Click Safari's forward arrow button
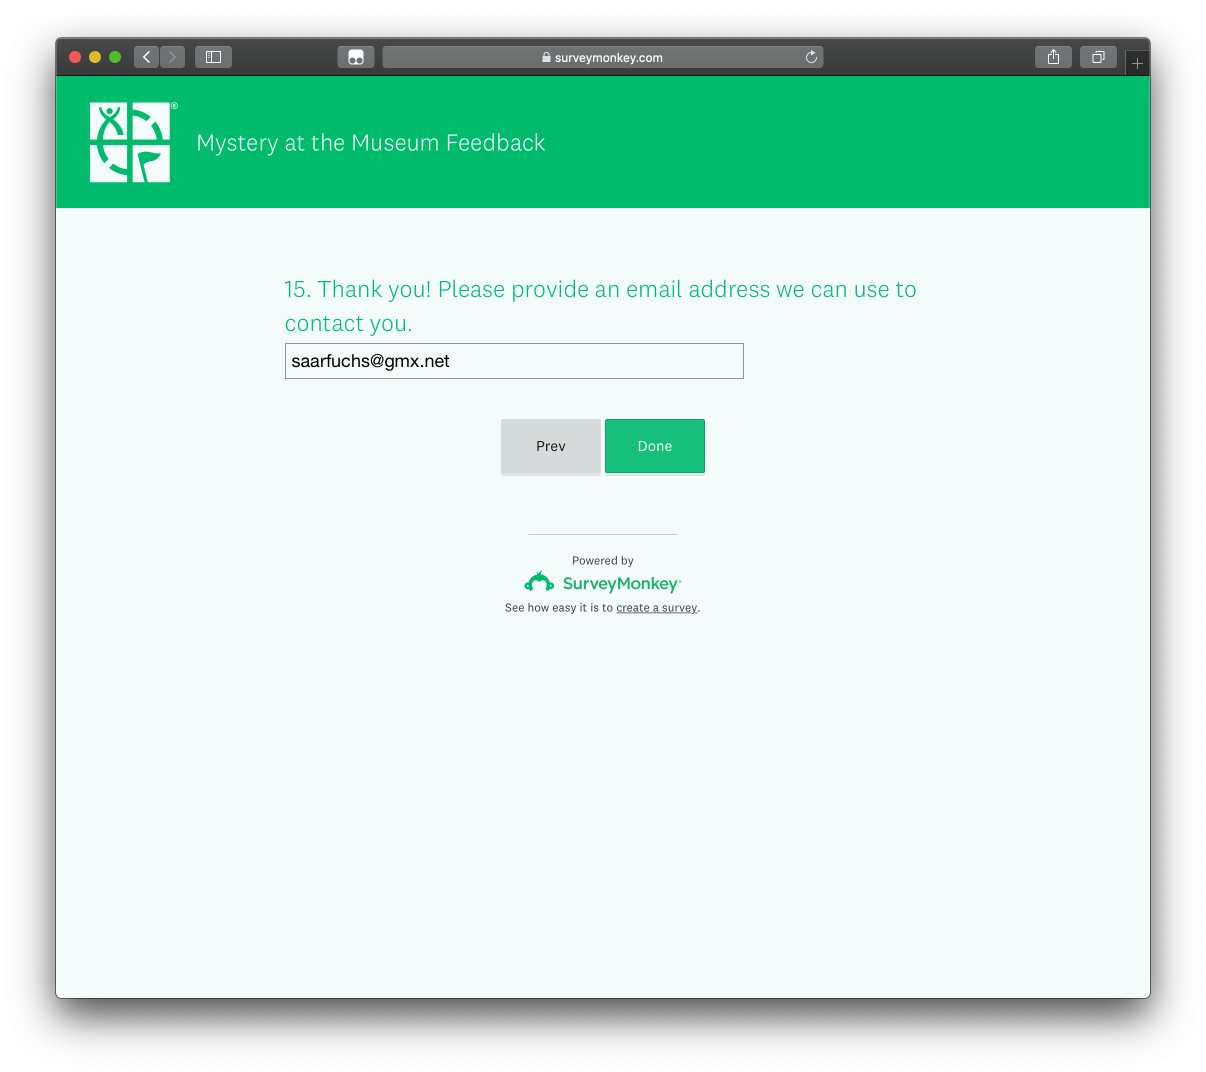This screenshot has width=1206, height=1072. [x=172, y=57]
